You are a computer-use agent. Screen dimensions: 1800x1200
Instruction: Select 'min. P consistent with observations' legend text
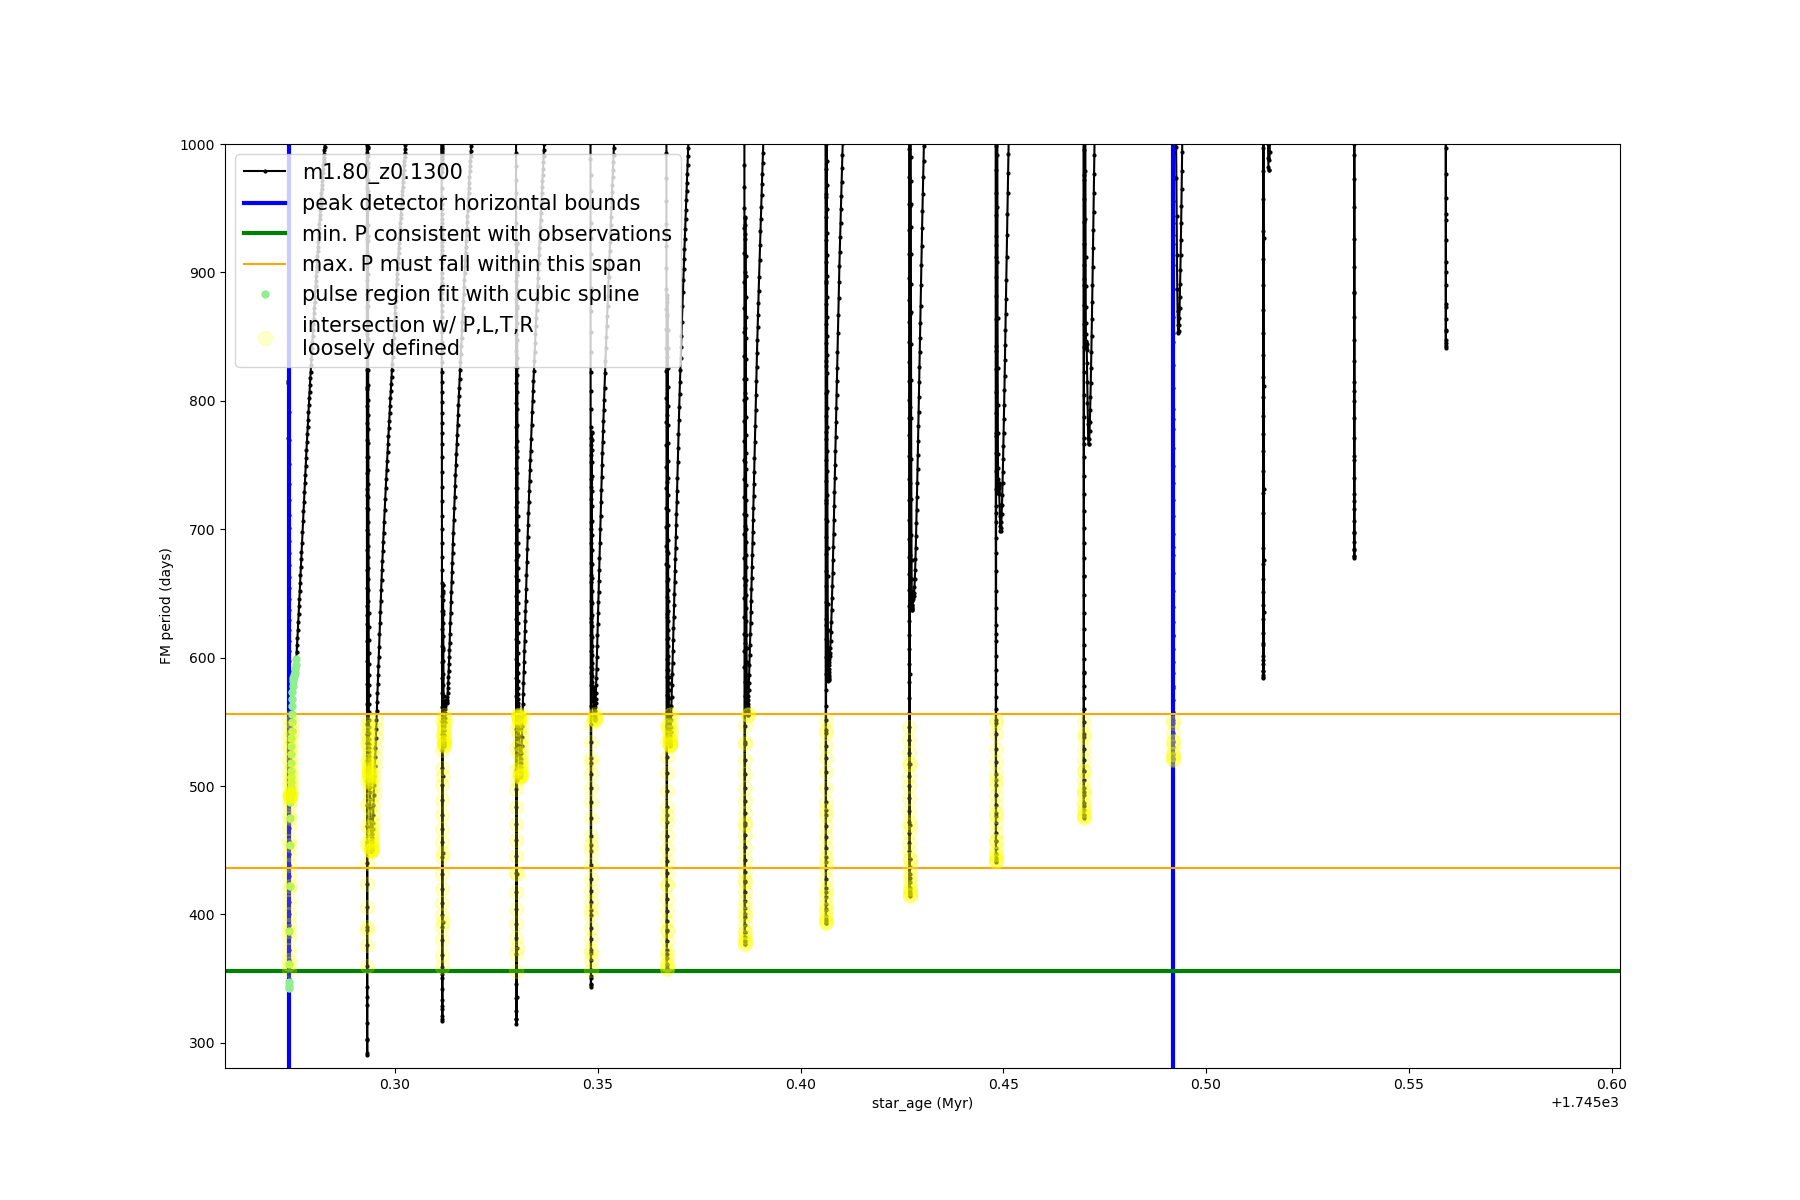click(487, 234)
